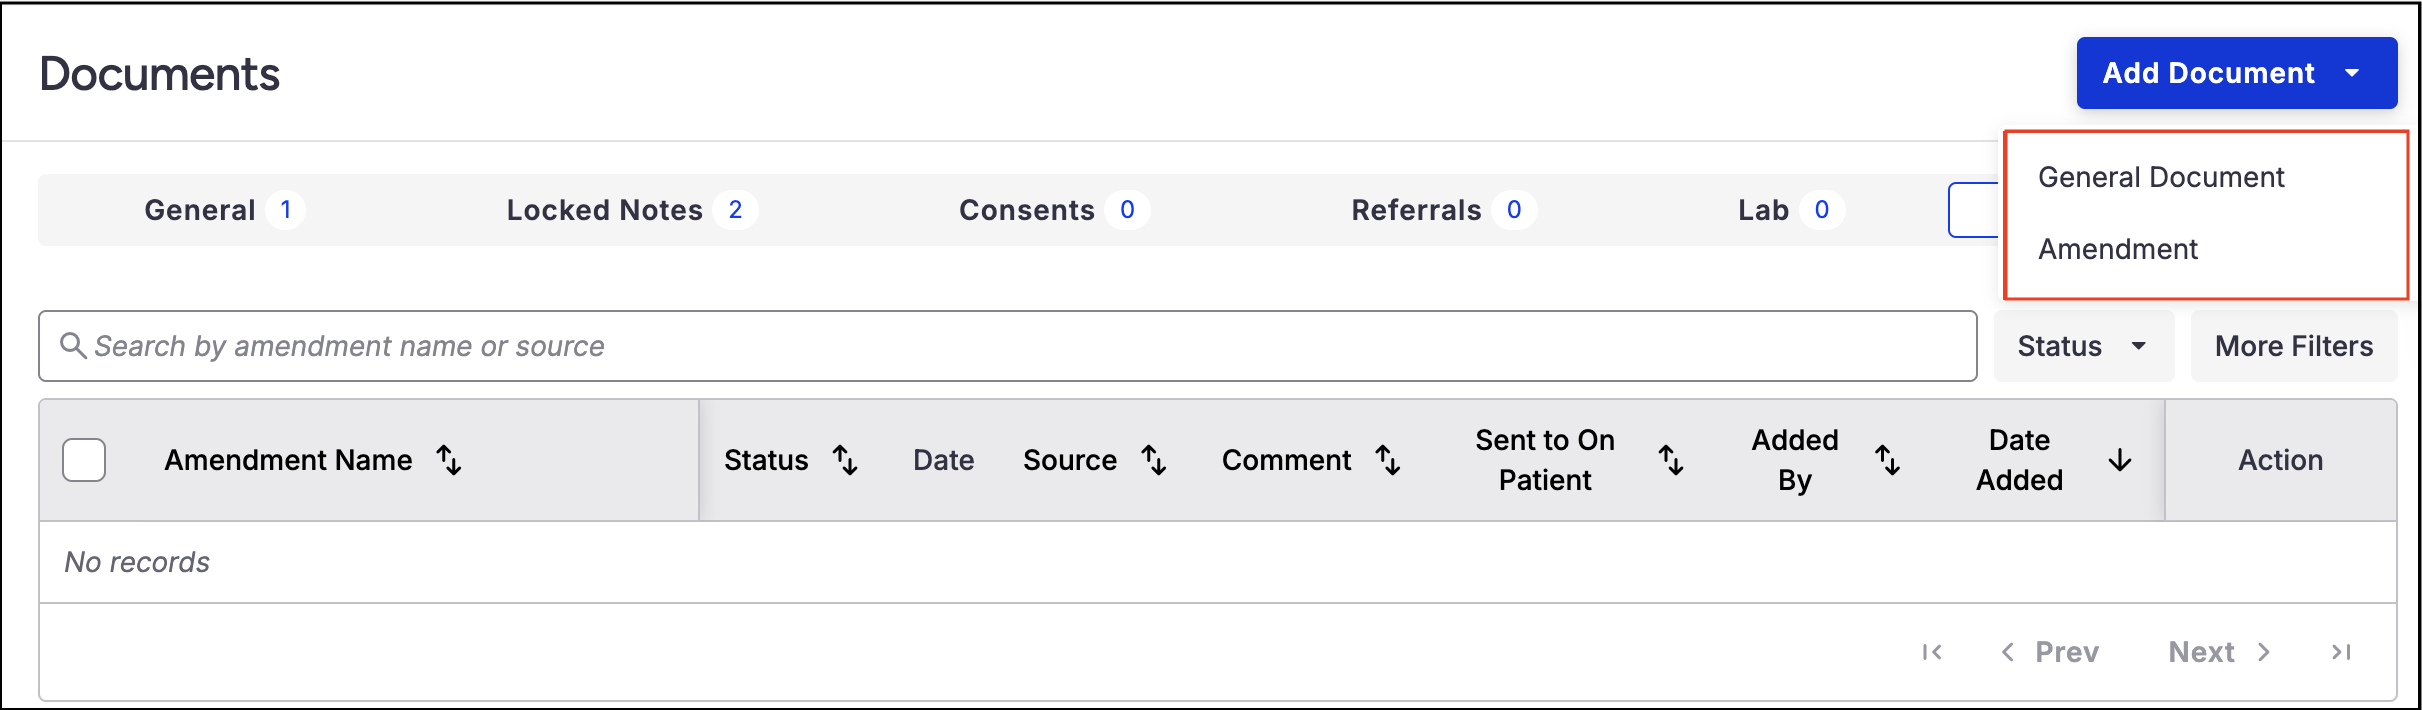Switch to the Referrals tab
The width and height of the screenshot is (2422, 710).
pos(1442,210)
